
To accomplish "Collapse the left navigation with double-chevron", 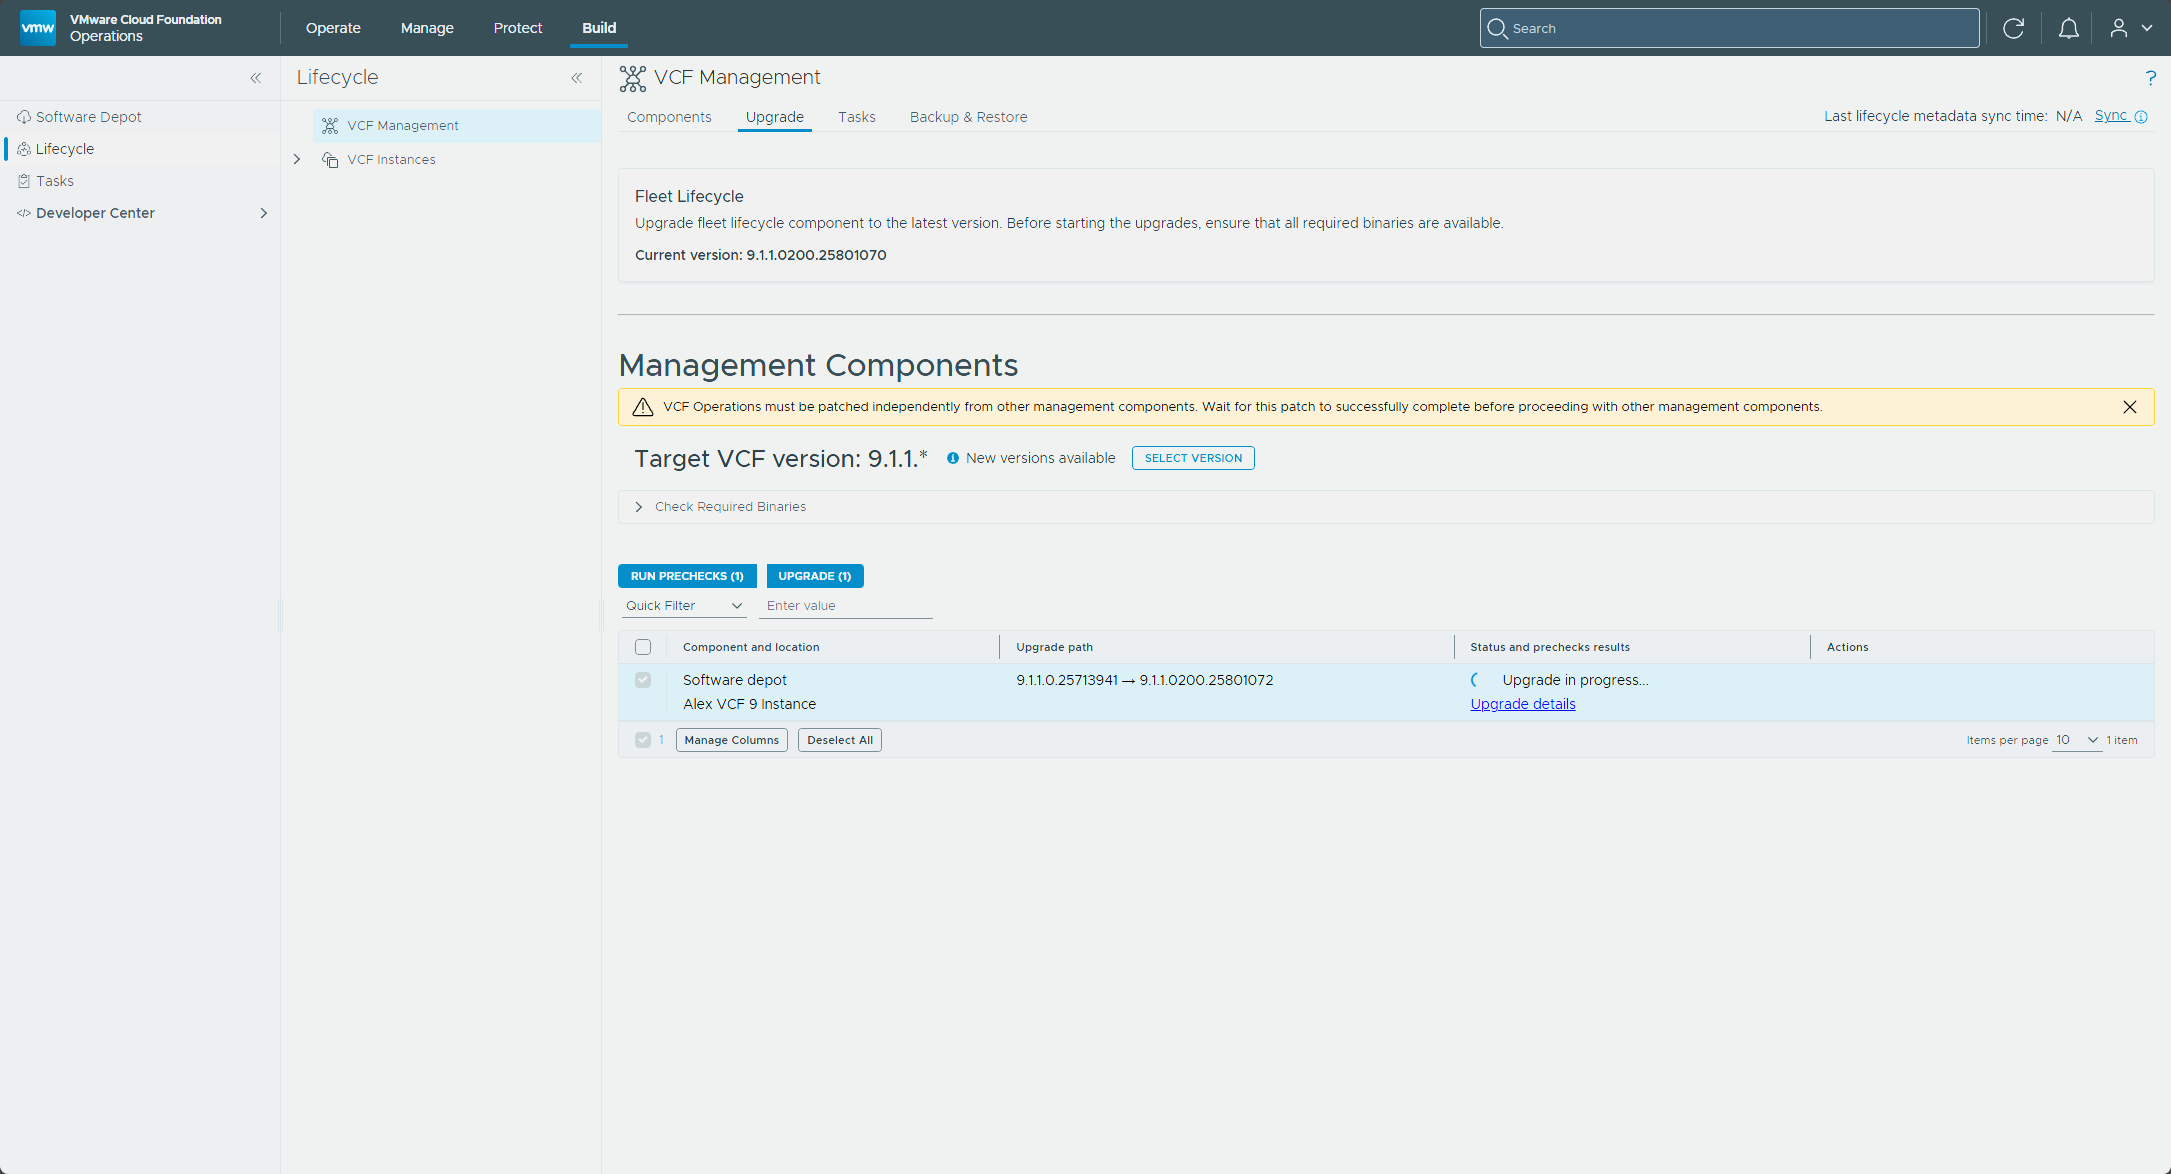I will coord(256,78).
